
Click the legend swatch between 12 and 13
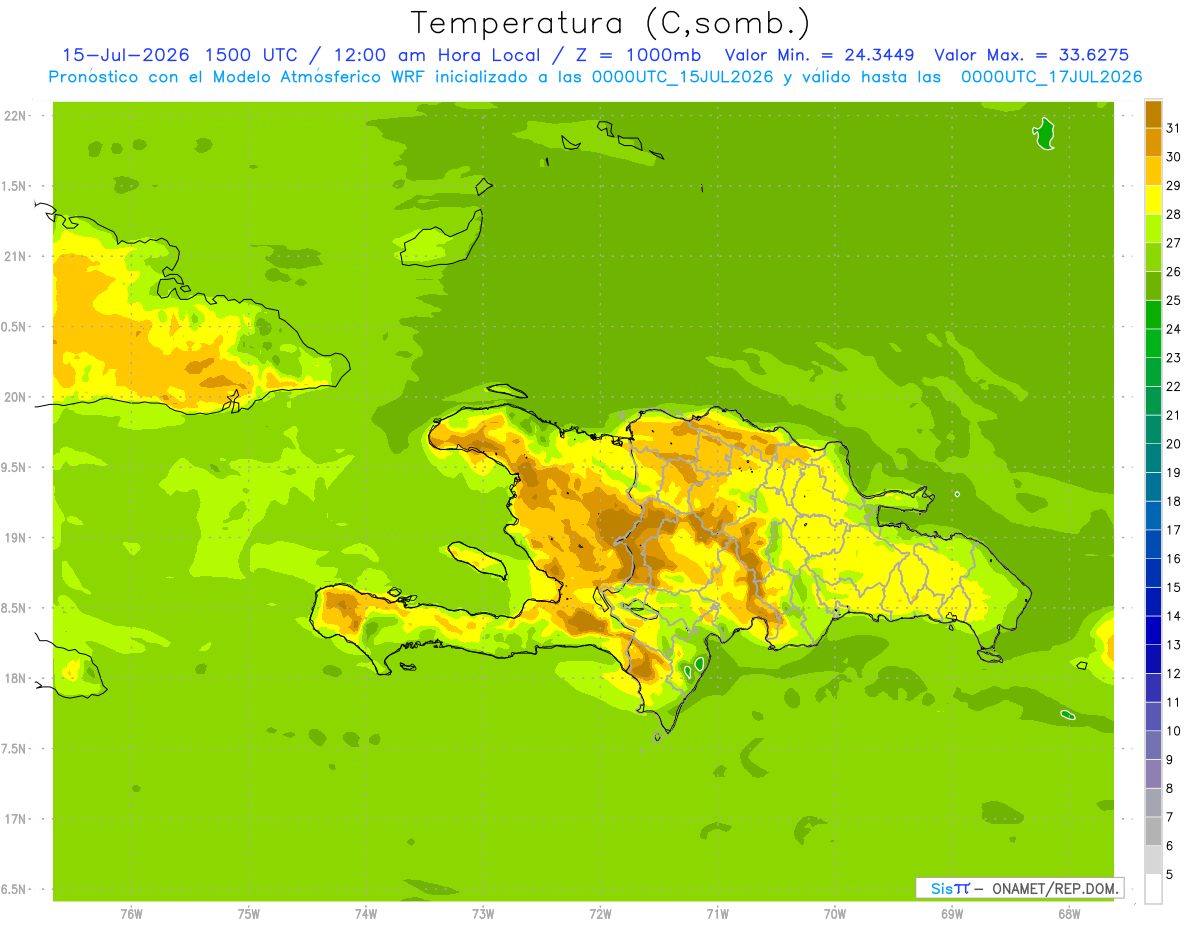pyautogui.click(x=1153, y=659)
